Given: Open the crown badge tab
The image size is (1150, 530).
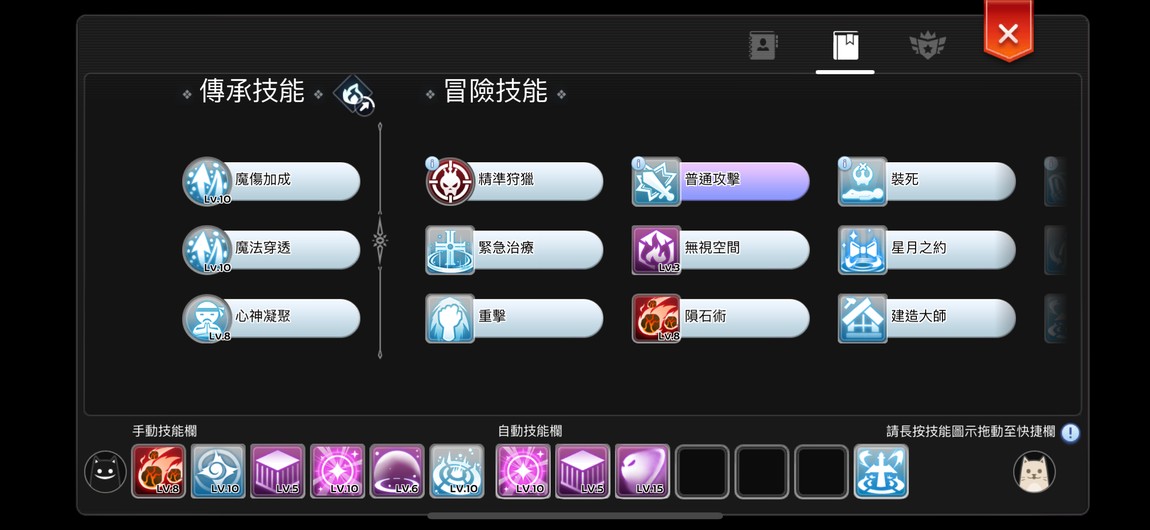Looking at the screenshot, I should pos(927,45).
